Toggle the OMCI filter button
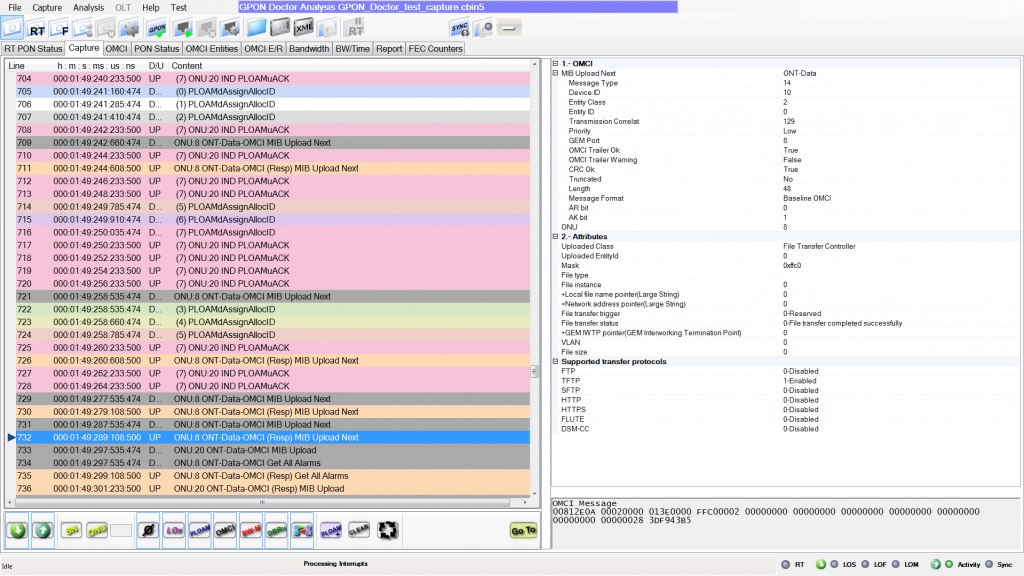The width and height of the screenshot is (1024, 576). point(225,530)
